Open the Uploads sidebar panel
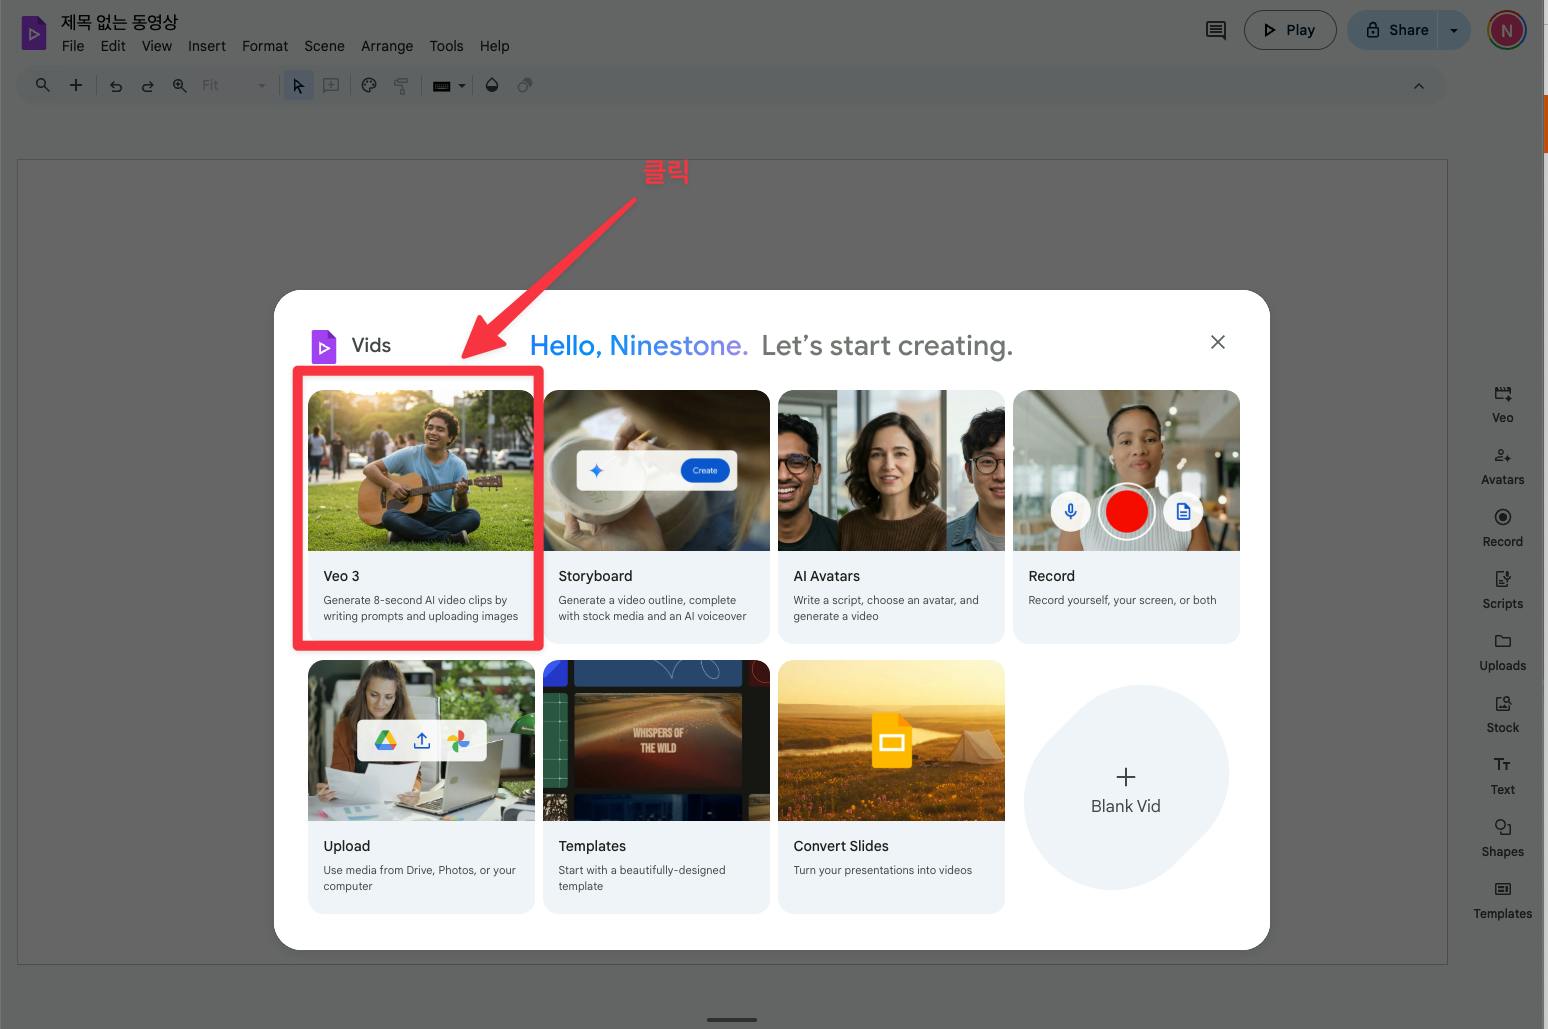The image size is (1548, 1029). (1502, 652)
